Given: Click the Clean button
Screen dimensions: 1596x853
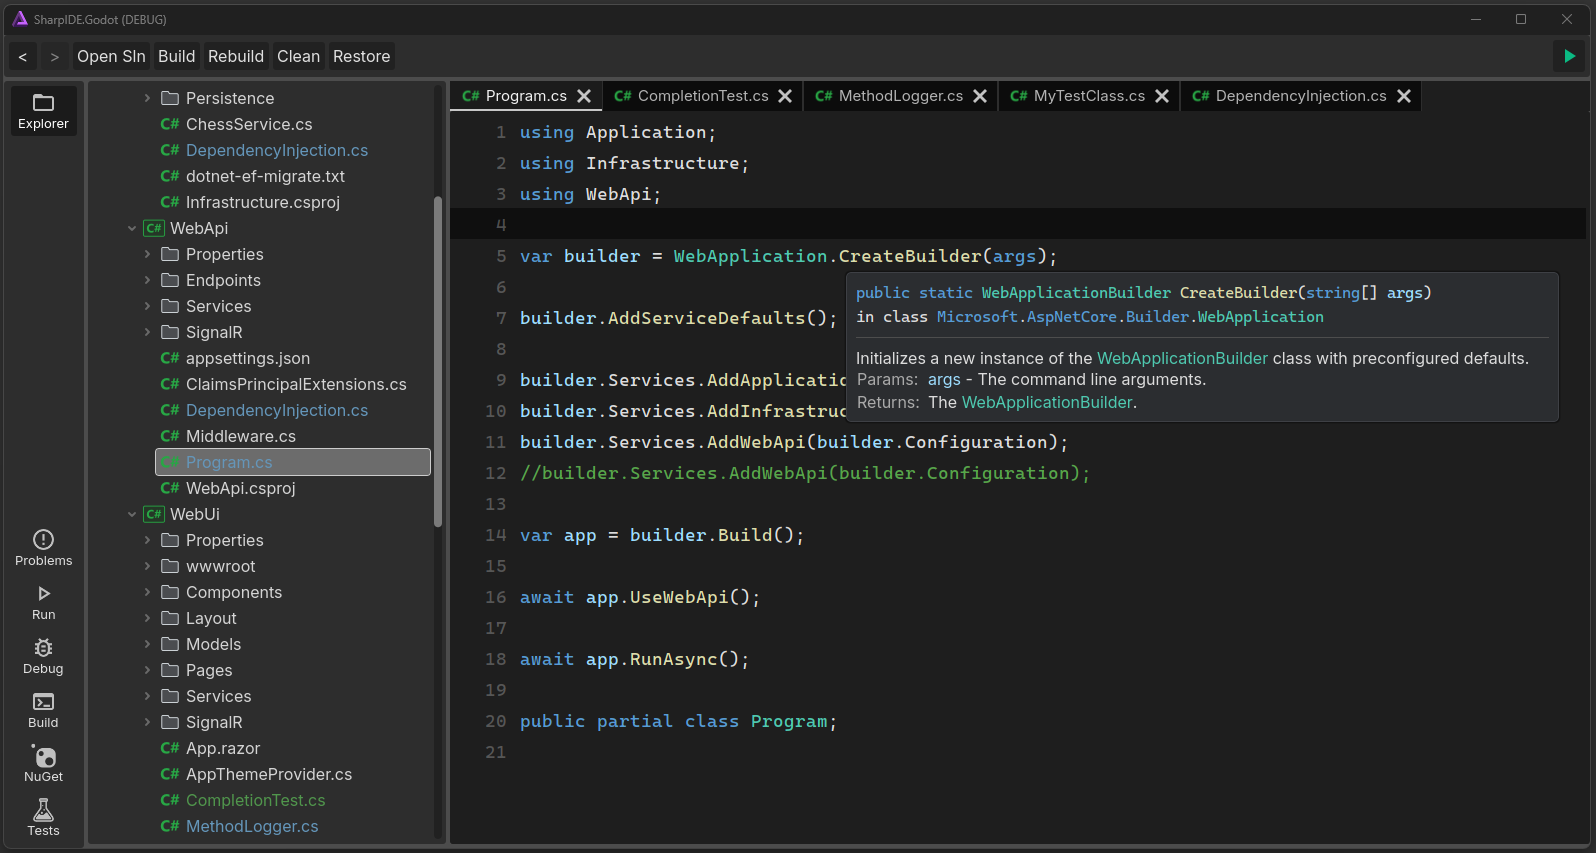Looking at the screenshot, I should point(299,56).
